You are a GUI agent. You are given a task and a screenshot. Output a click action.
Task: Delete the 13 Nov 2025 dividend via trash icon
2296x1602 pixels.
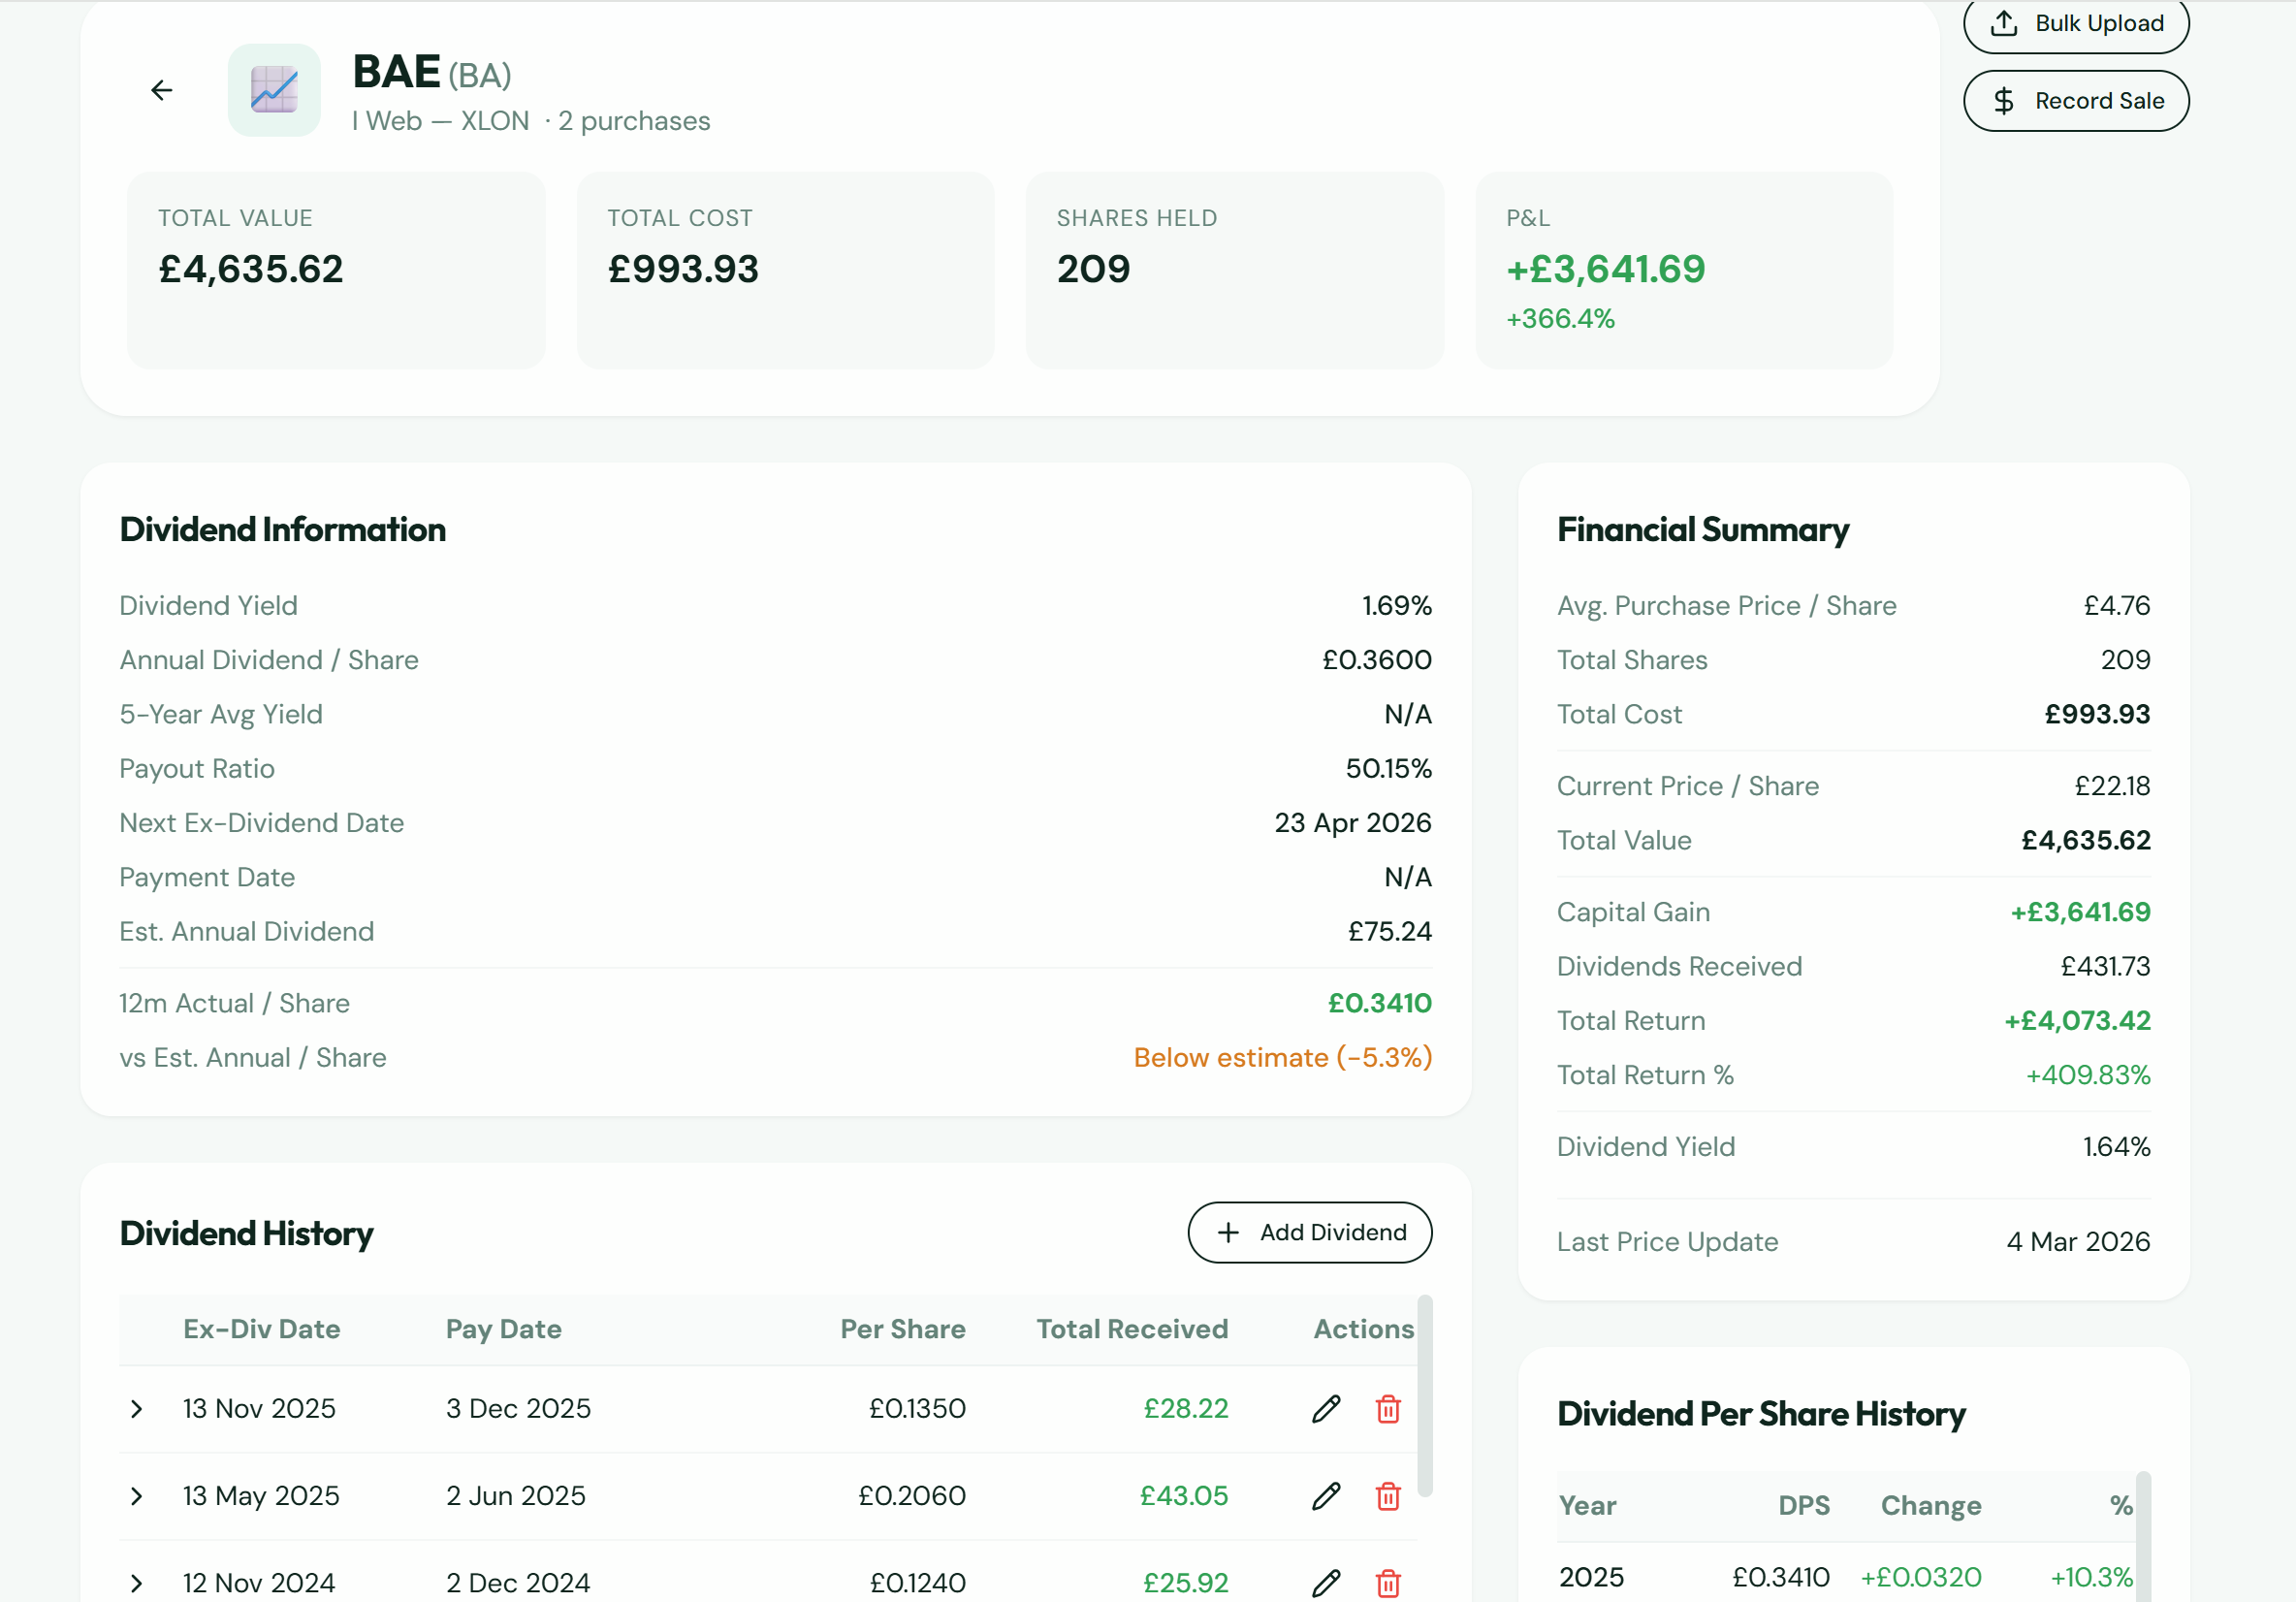(x=1388, y=1409)
